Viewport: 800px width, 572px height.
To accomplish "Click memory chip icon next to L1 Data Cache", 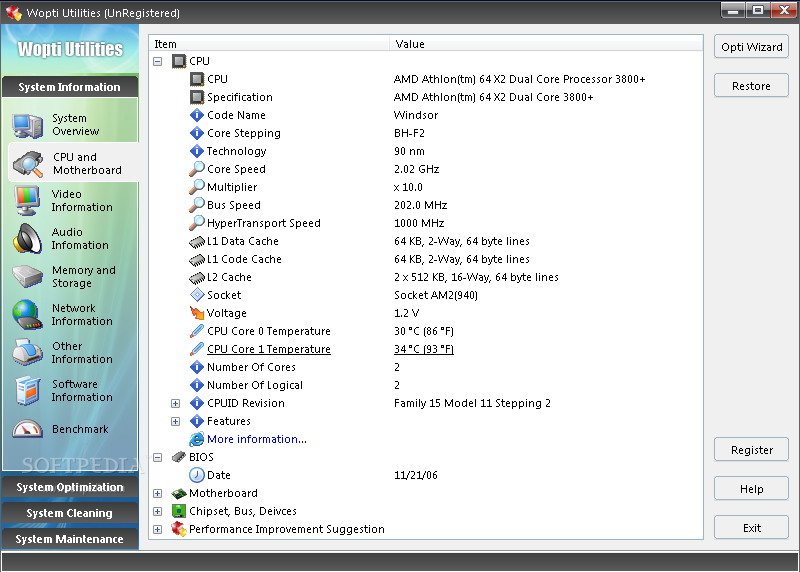I will click(197, 241).
